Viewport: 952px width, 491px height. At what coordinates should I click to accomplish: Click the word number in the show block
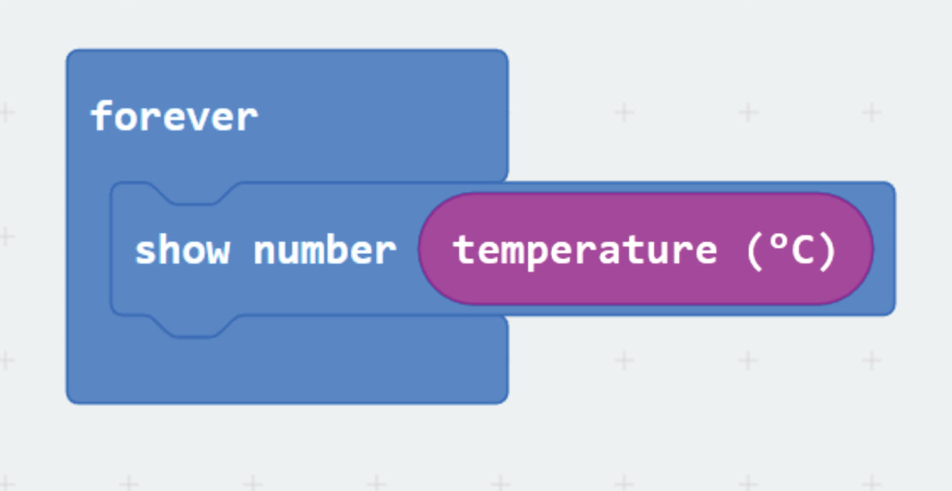tap(324, 250)
